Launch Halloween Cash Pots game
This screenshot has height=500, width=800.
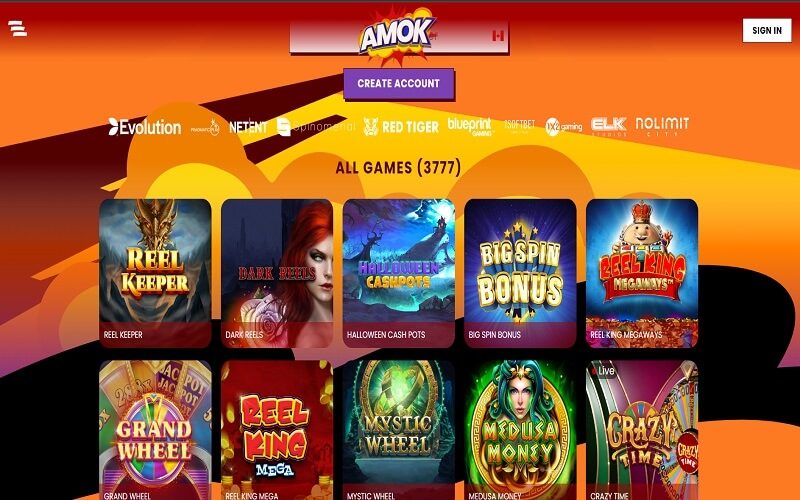(398, 273)
